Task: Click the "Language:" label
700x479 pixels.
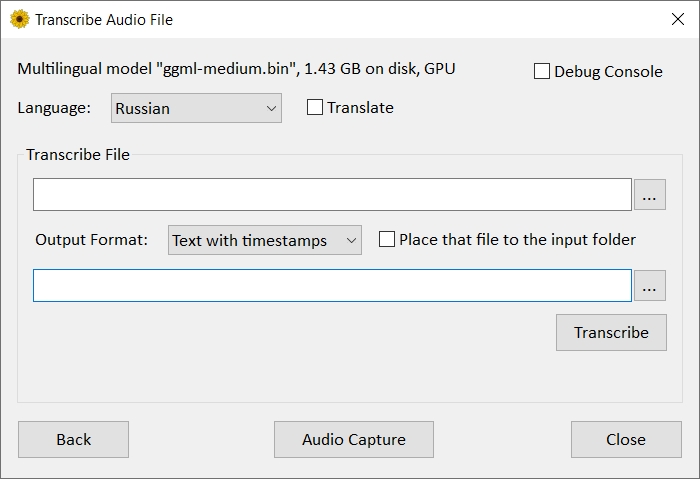Action: click(54, 108)
